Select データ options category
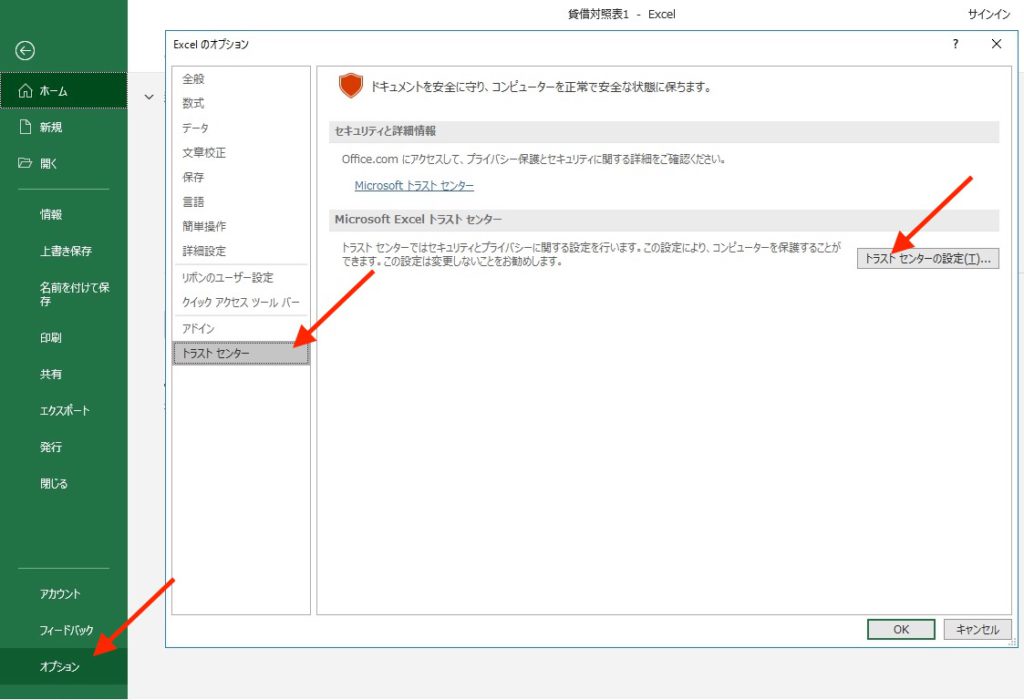This screenshot has width=1024, height=700. (240, 128)
